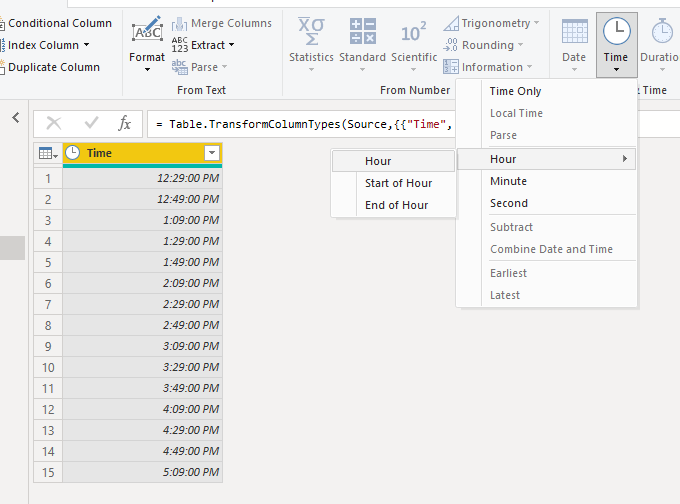
Task: Cancel the formula with X icon
Action: click(x=54, y=123)
